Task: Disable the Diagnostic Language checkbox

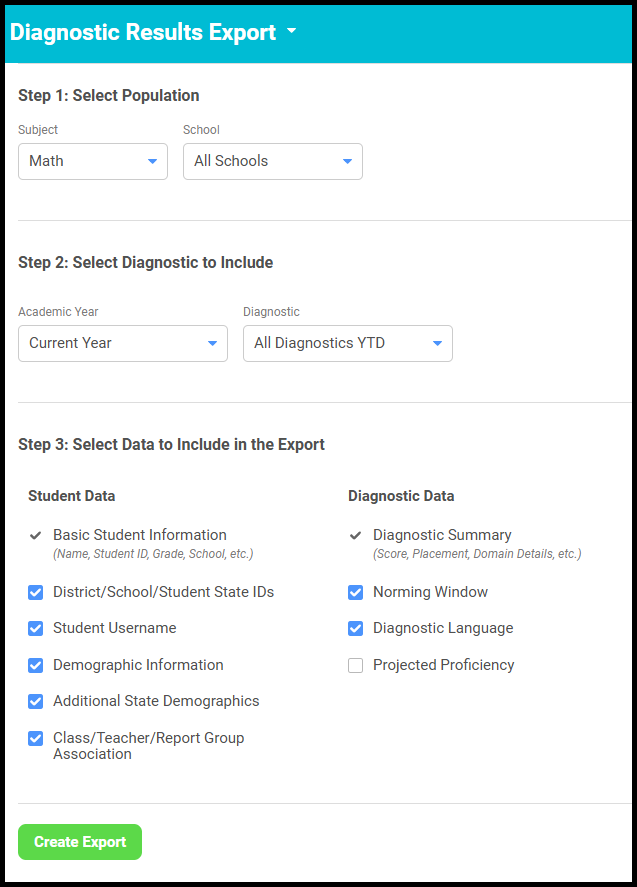Action: (355, 629)
